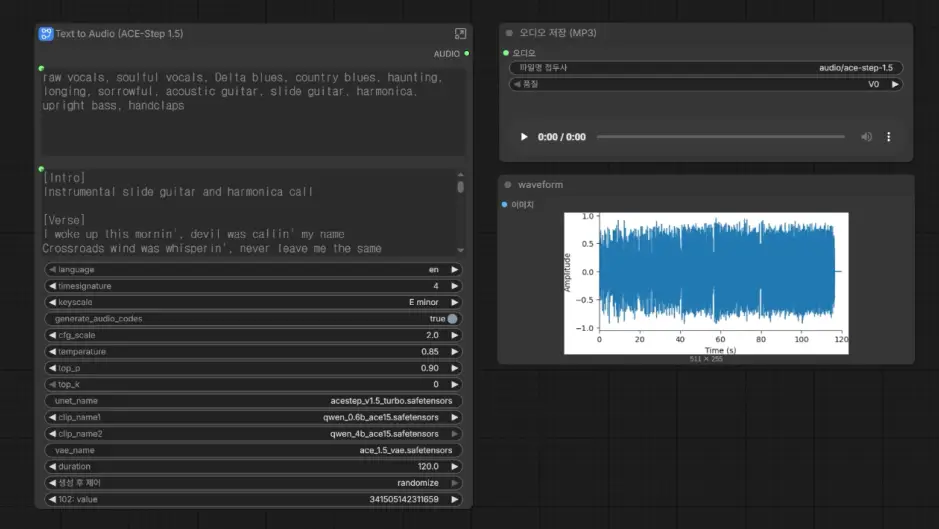Click the audio player progress bar
The width and height of the screenshot is (939, 529).
click(x=720, y=137)
